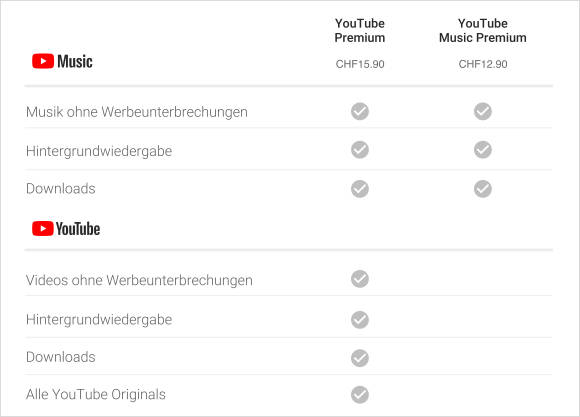The width and height of the screenshot is (580, 417).
Task: Click the Music wordmark text
Action: (x=75, y=61)
